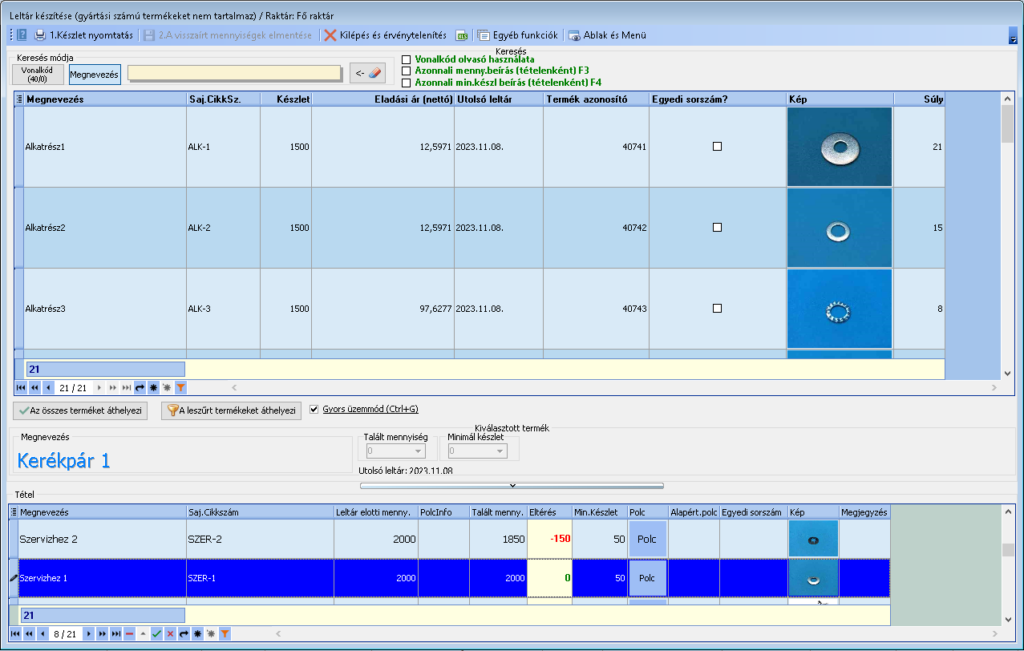Image resolution: width=1024 pixels, height=651 pixels.
Task: Select Megnevezés search mode
Action: click(x=94, y=74)
